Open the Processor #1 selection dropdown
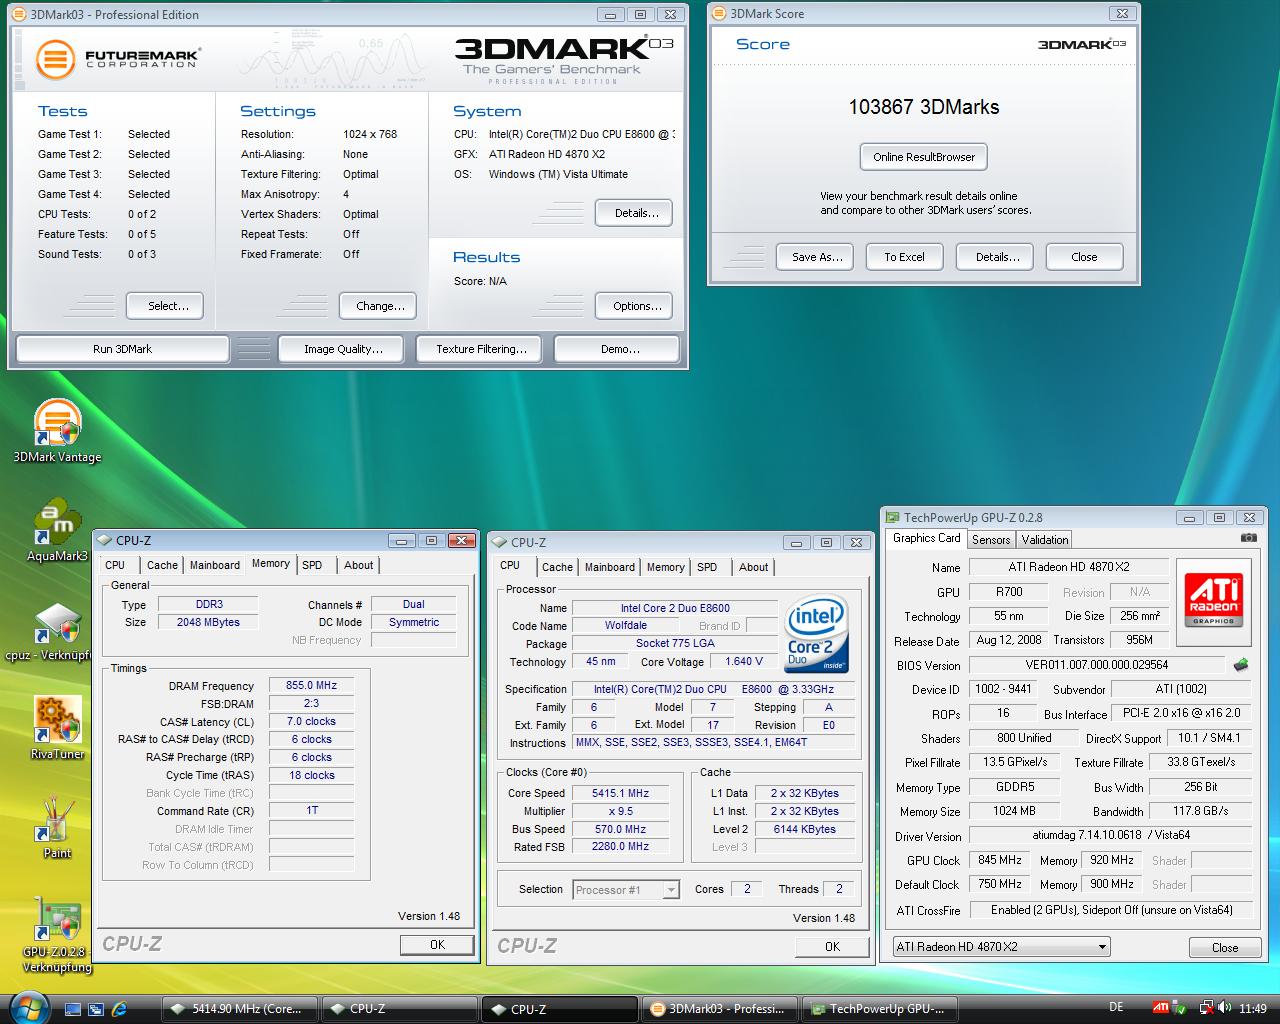This screenshot has height=1024, width=1280. tap(671, 890)
